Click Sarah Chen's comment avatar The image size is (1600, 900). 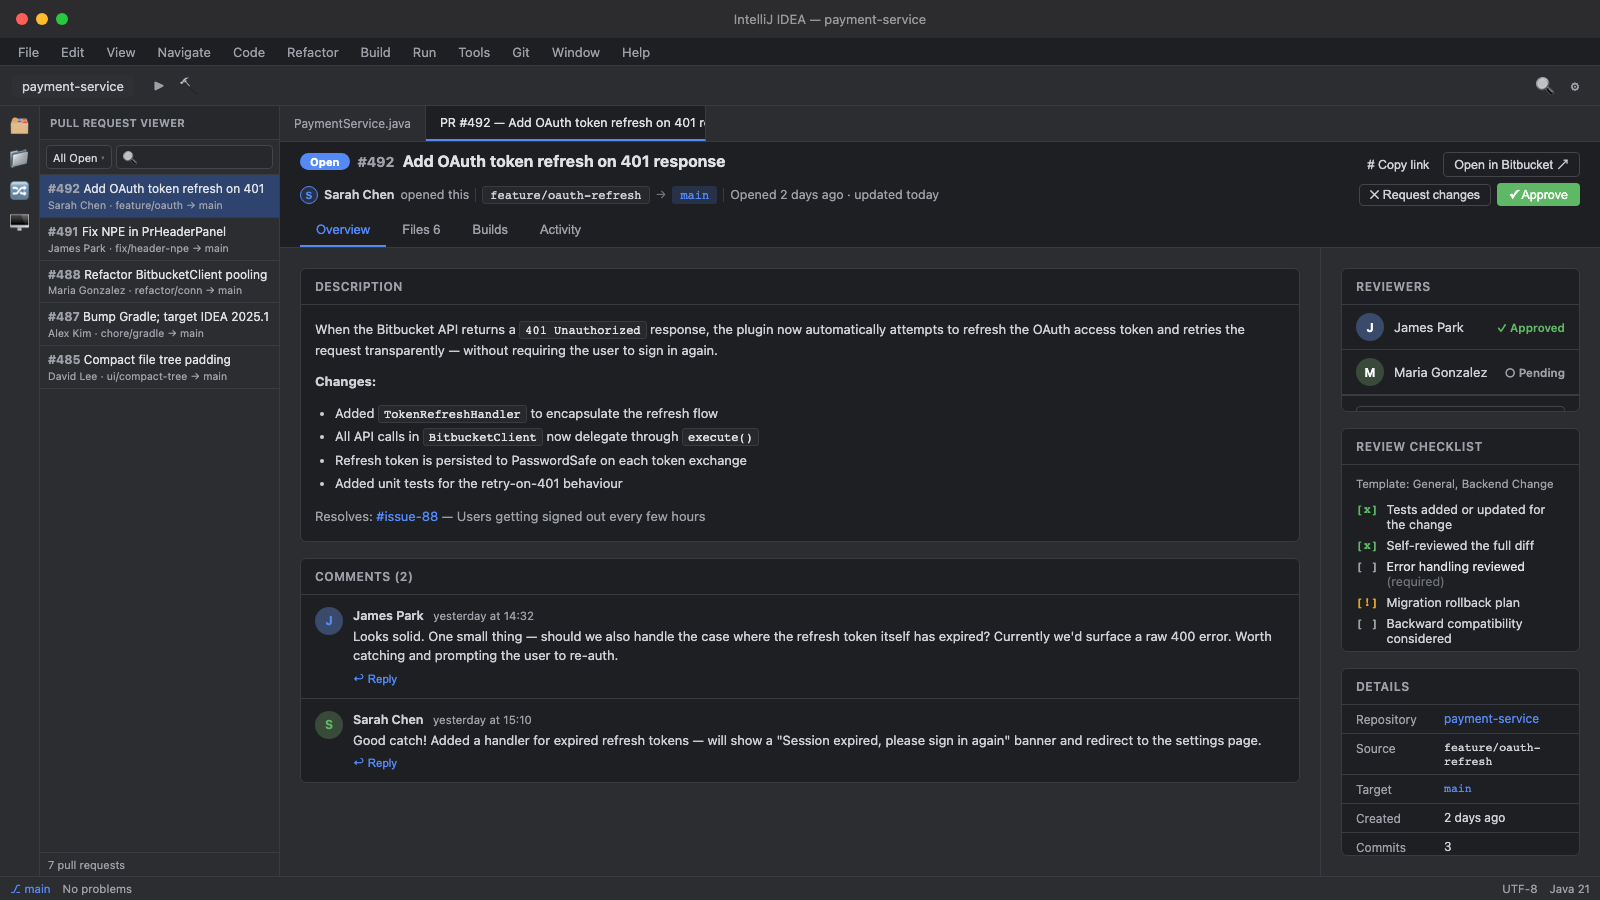pyautogui.click(x=329, y=725)
